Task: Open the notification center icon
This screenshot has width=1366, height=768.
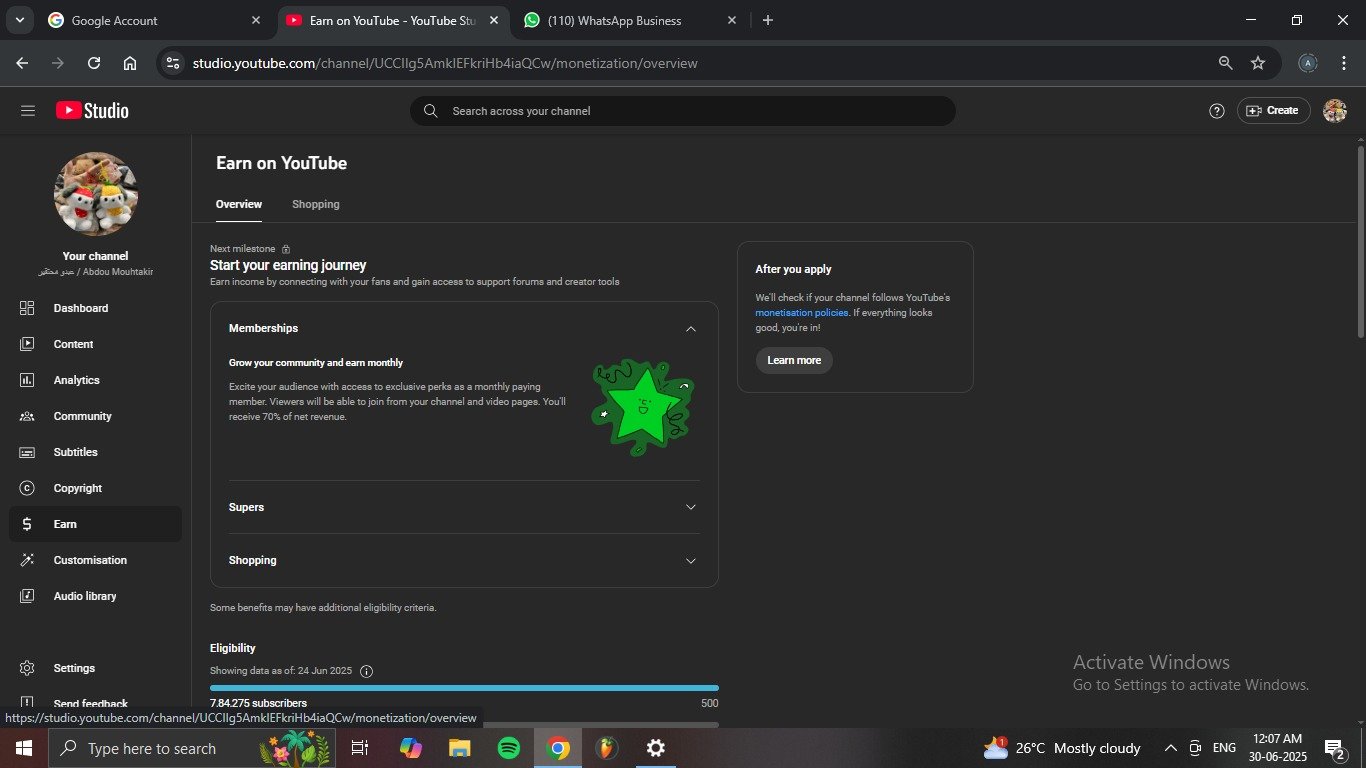Action: [x=1335, y=748]
